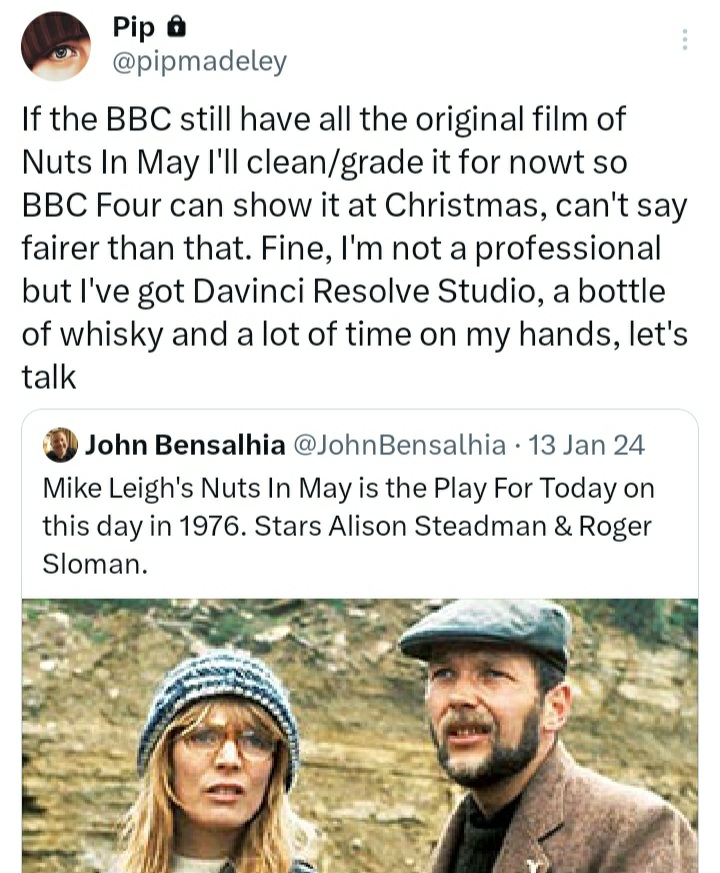Open Pip's profile avatar picture
The width and height of the screenshot is (720, 873).
coord(57,46)
